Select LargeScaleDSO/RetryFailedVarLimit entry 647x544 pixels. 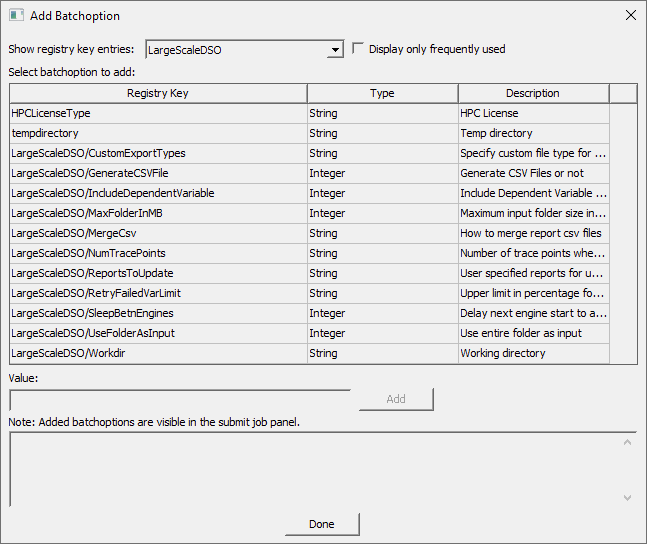point(158,293)
